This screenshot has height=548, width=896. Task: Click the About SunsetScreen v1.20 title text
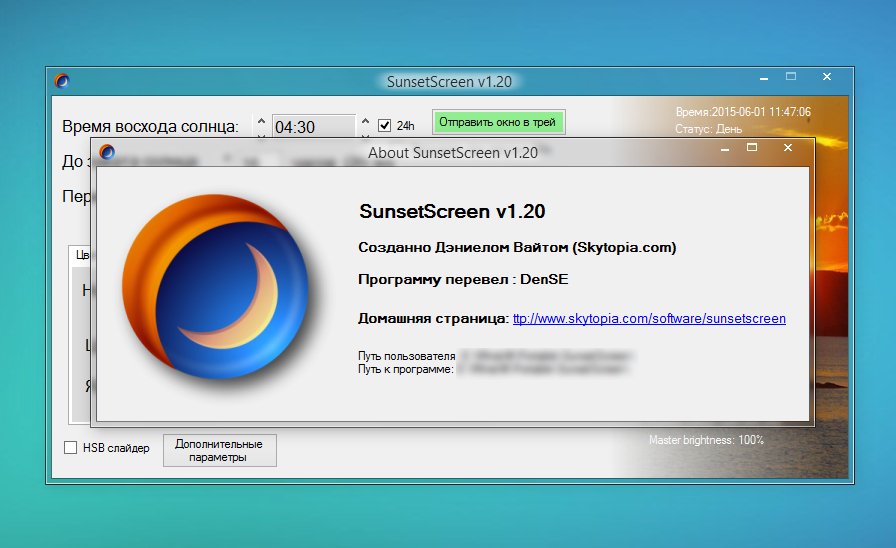453,153
